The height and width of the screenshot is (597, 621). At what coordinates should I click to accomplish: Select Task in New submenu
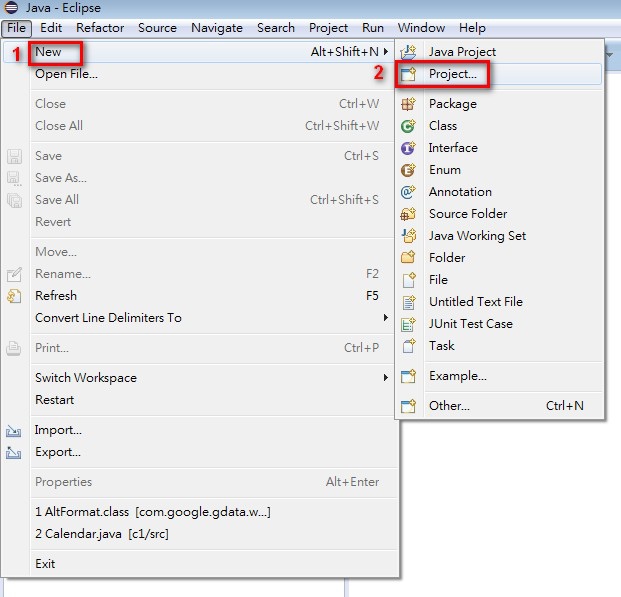pyautogui.click(x=499, y=346)
